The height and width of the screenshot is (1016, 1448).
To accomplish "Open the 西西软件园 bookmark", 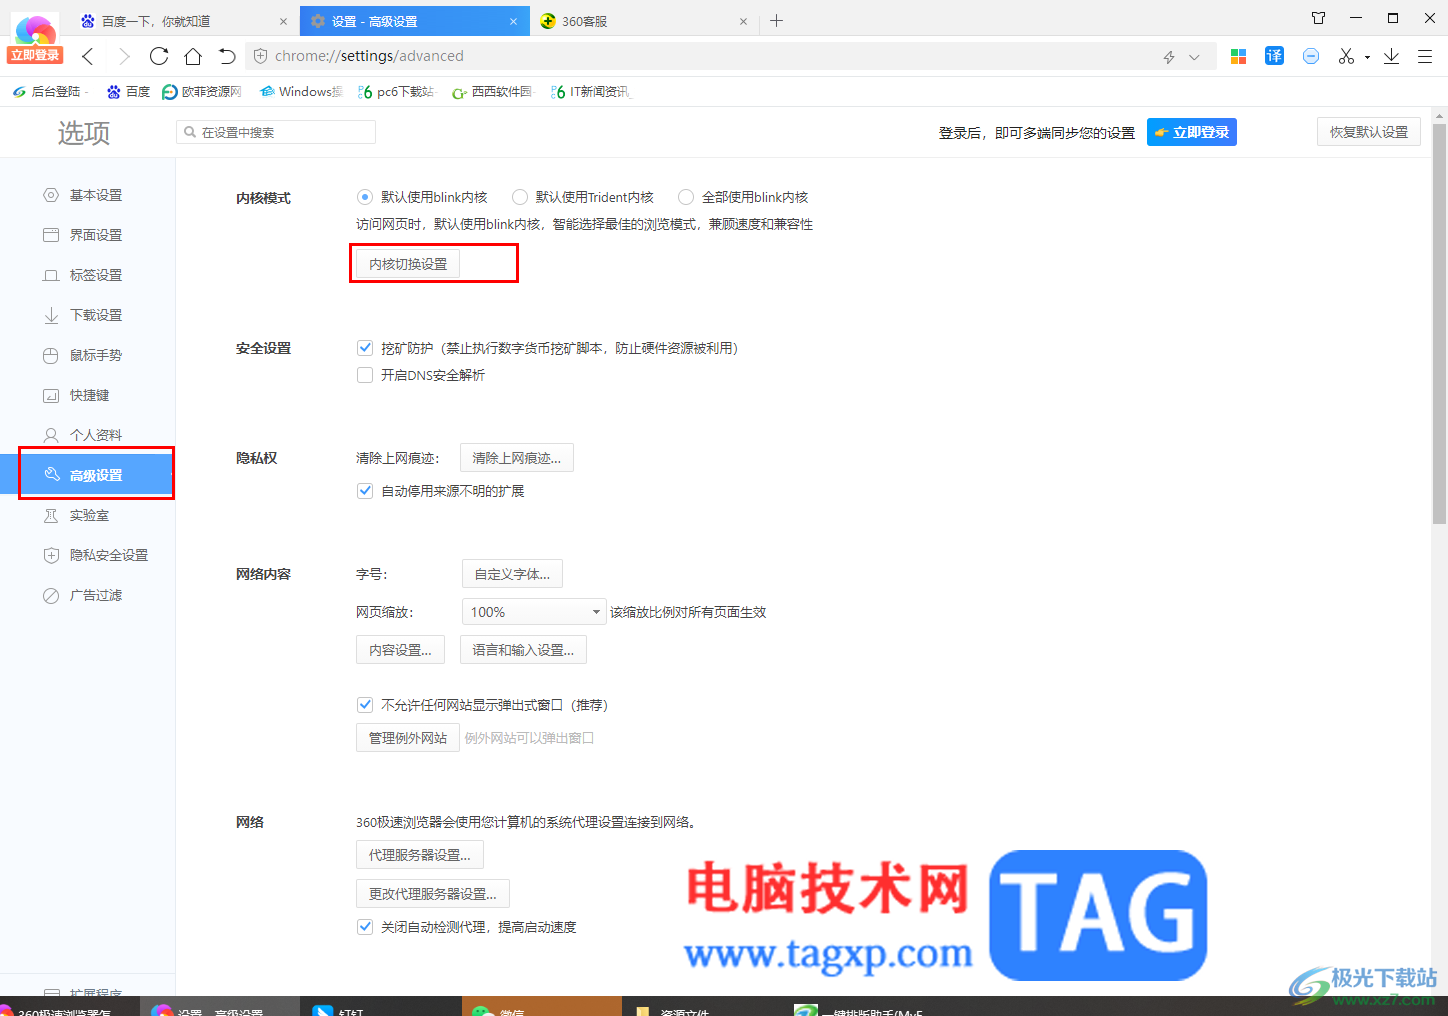I will click(x=492, y=91).
